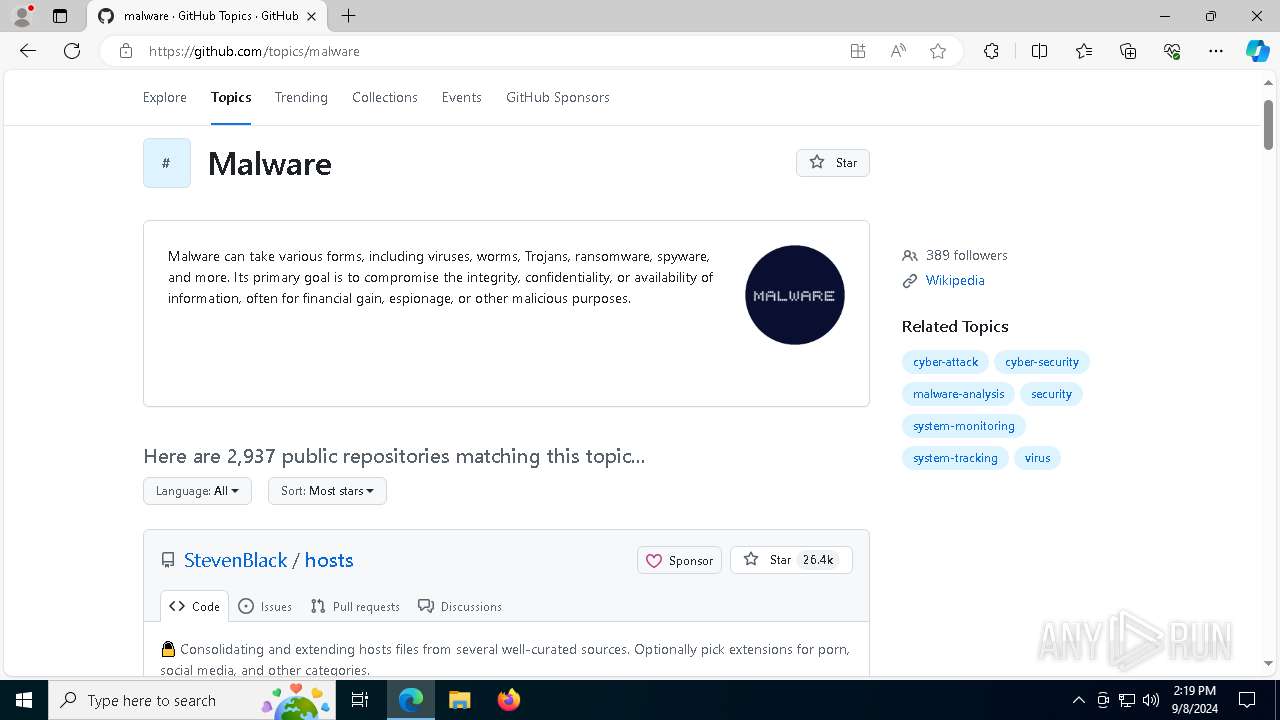
Task: Open Split screen view
Action: [1039, 51]
